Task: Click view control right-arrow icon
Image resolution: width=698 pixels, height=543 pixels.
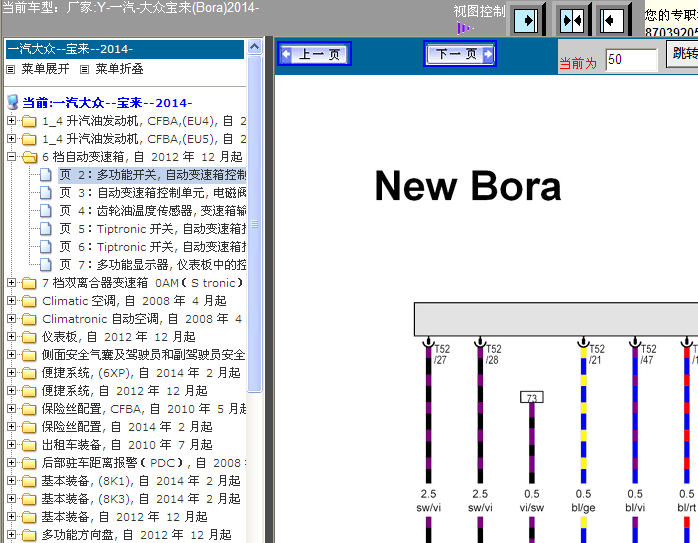Action: point(526,20)
